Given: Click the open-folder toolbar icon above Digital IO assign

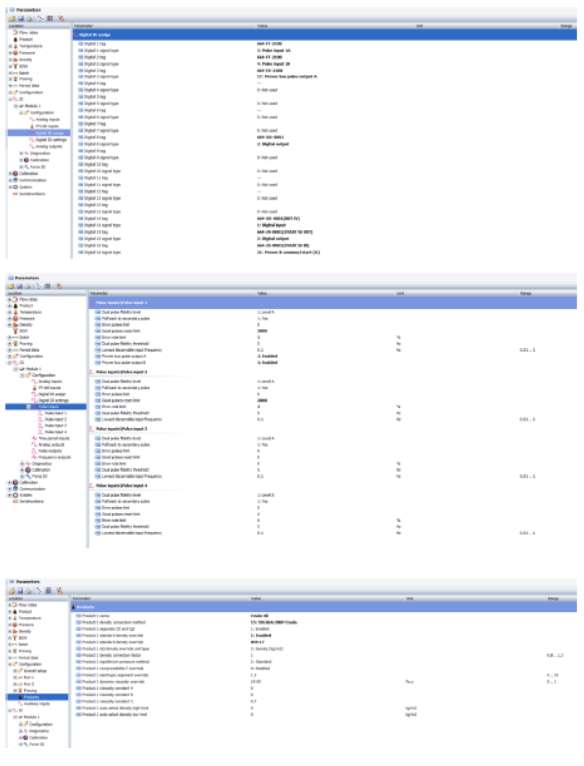Looking at the screenshot, I should point(12,19).
